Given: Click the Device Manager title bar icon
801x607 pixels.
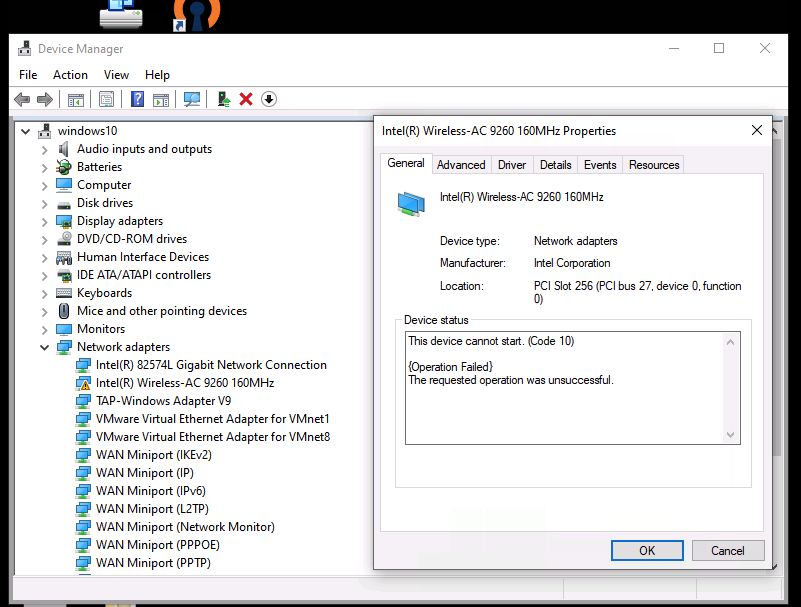Looking at the screenshot, I should point(25,49).
